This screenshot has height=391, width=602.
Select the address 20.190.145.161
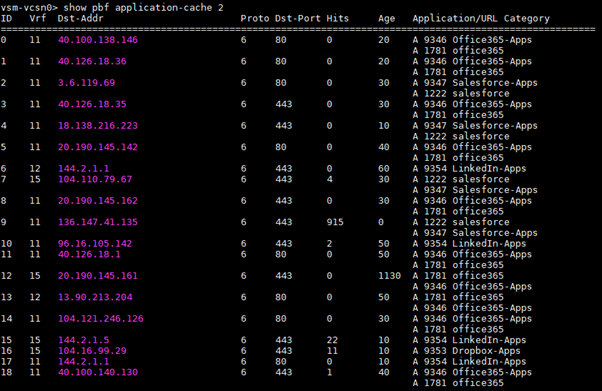pyautogui.click(x=98, y=276)
